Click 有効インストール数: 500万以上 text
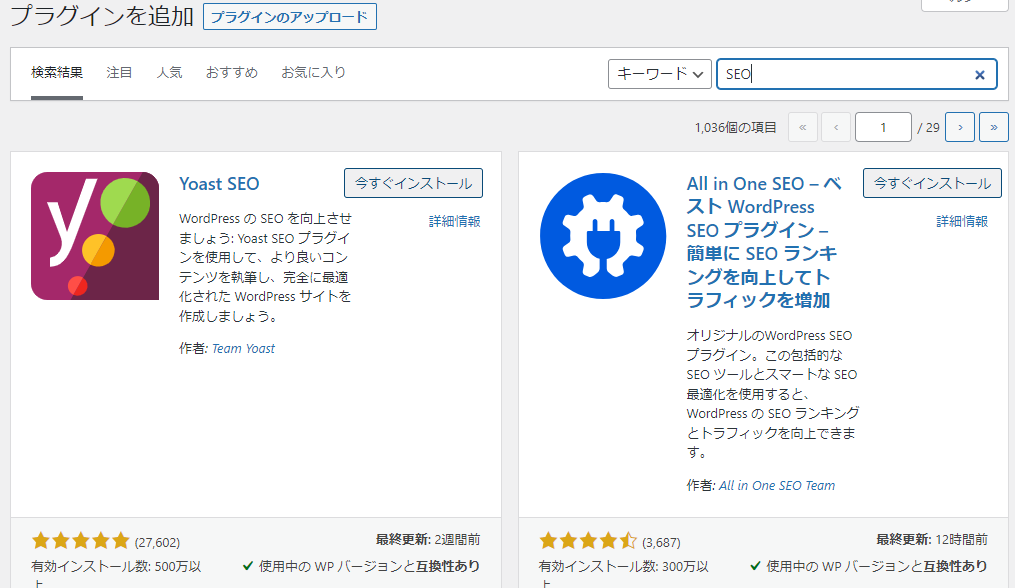Screen dimensions: 1015x588 coord(117,573)
